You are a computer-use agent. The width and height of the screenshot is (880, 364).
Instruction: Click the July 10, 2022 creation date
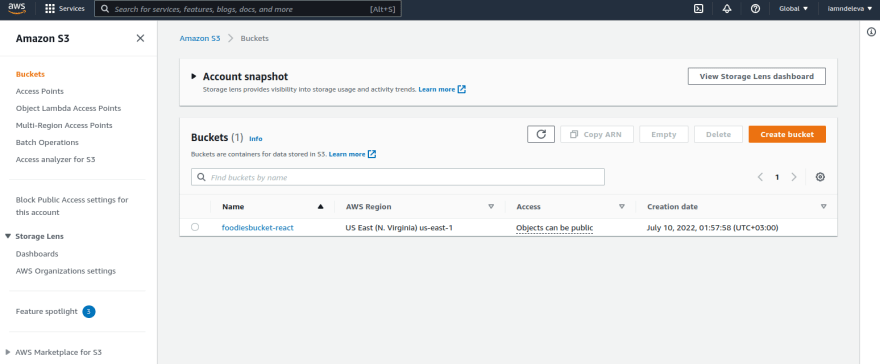click(713, 227)
